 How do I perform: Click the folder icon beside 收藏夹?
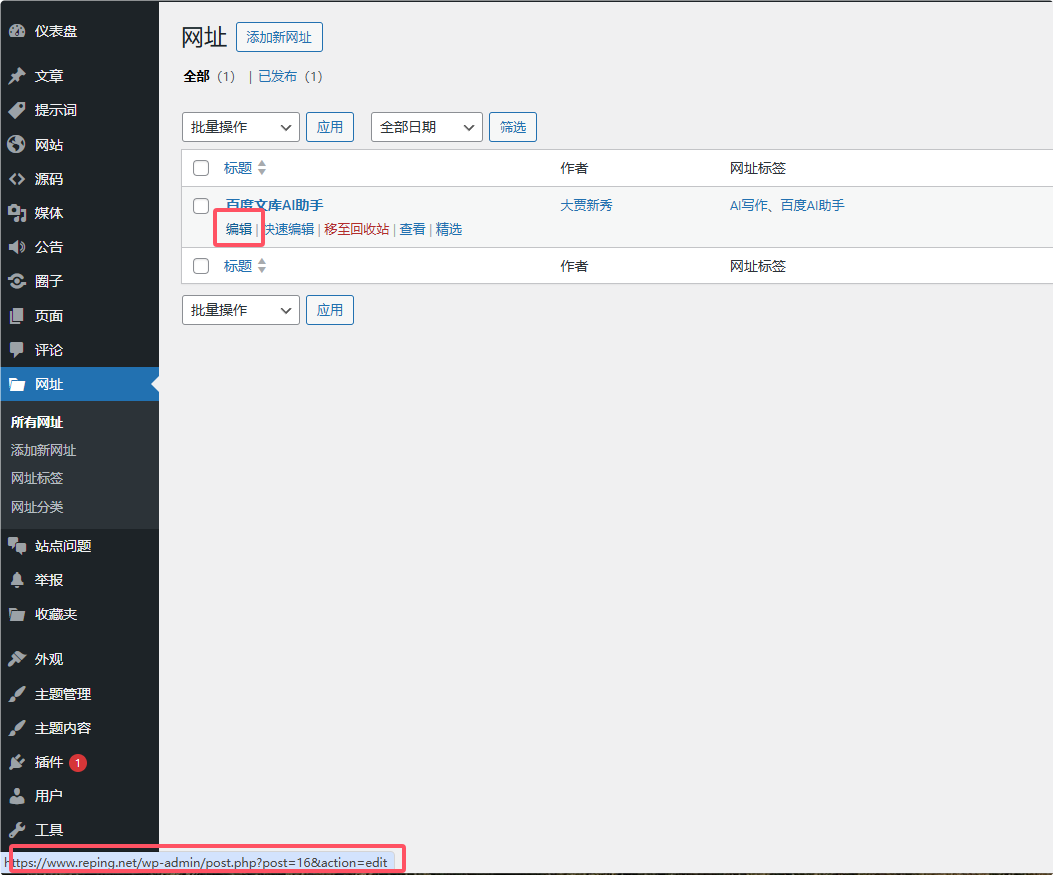click(x=17, y=614)
